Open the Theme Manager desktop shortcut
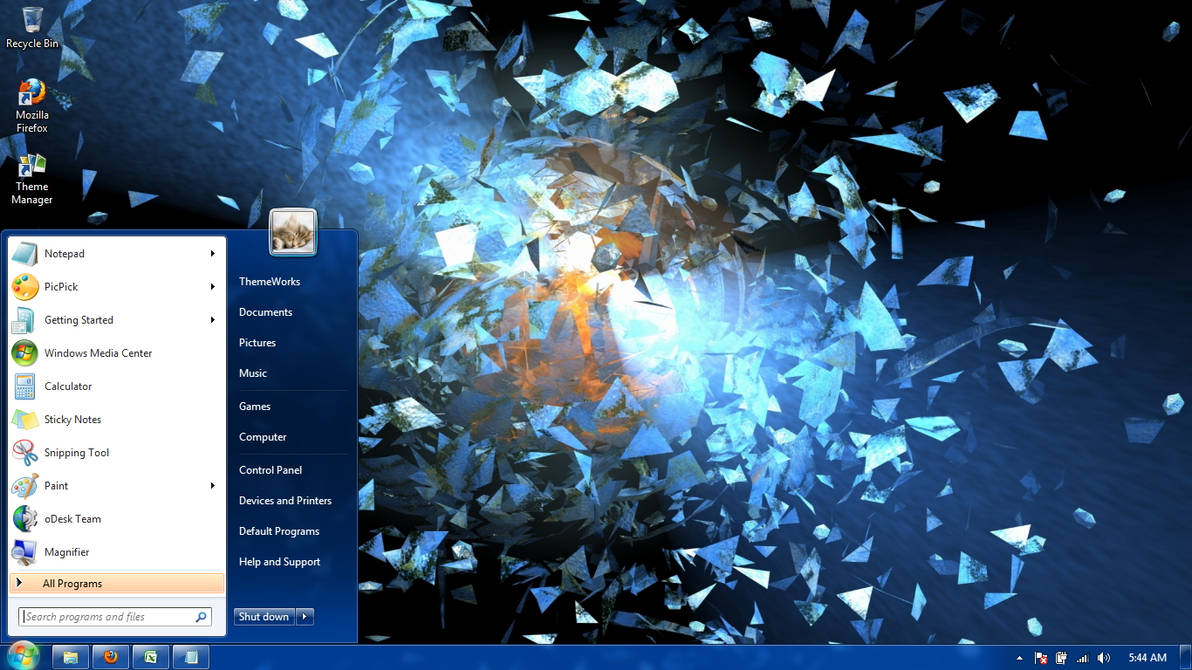The image size is (1192, 670). coord(32,179)
